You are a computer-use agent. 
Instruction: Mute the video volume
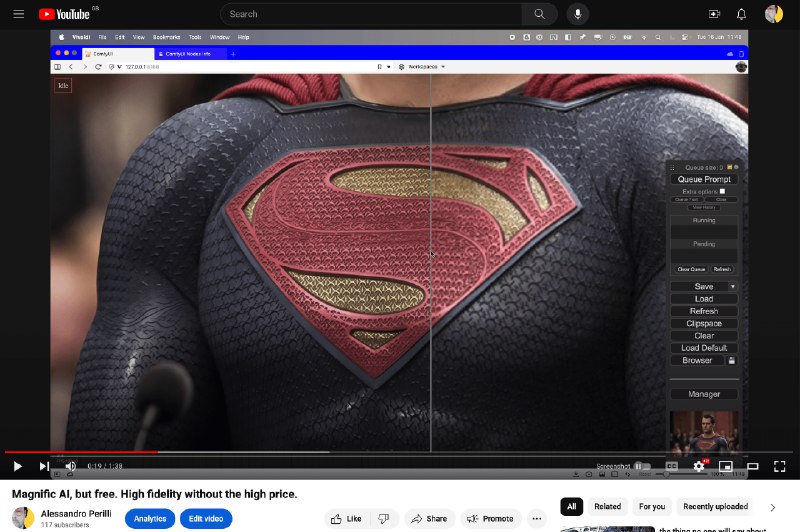(70, 466)
